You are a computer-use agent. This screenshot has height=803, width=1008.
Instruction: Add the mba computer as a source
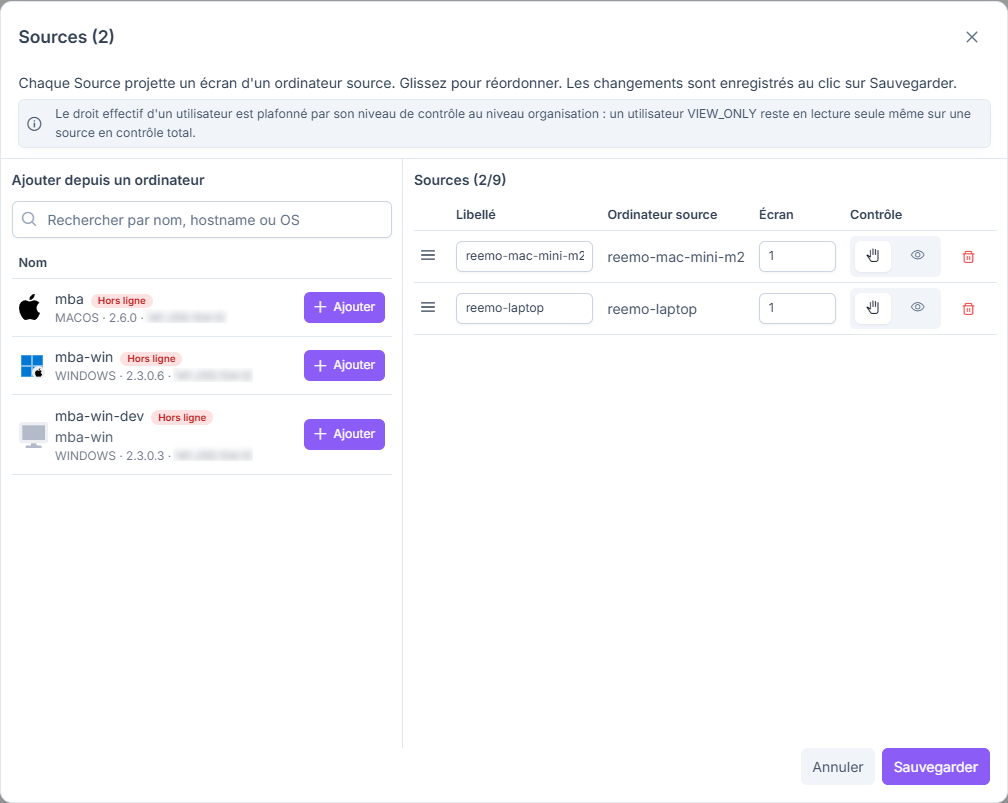tap(345, 307)
